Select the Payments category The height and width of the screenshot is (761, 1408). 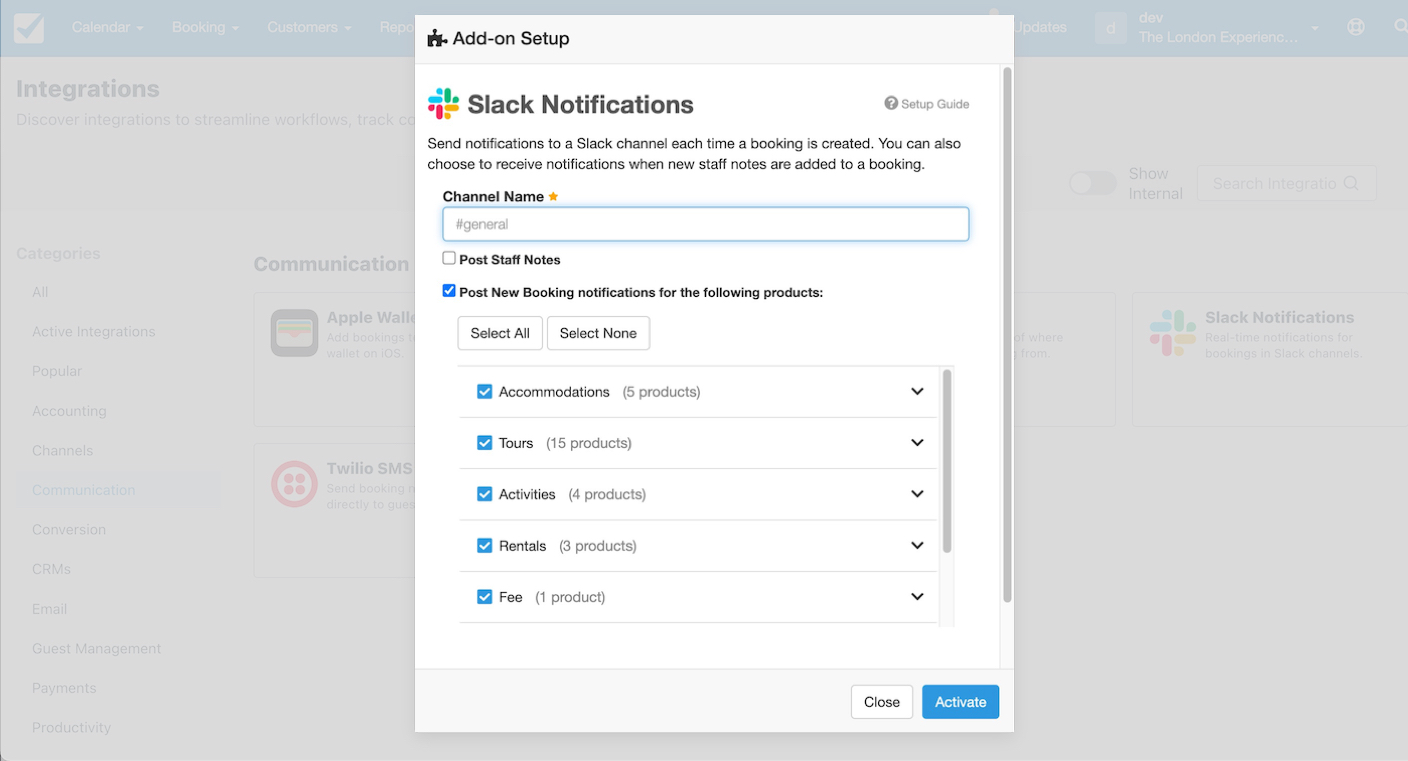point(64,688)
